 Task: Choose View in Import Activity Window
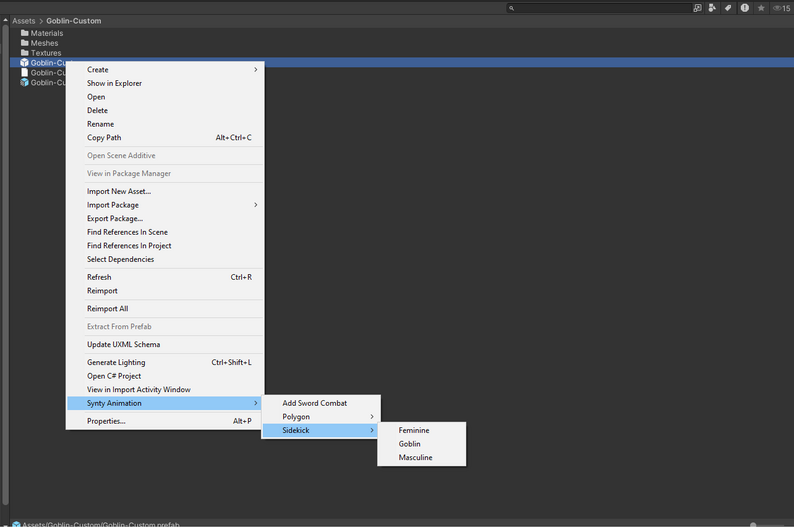(x=165, y=390)
